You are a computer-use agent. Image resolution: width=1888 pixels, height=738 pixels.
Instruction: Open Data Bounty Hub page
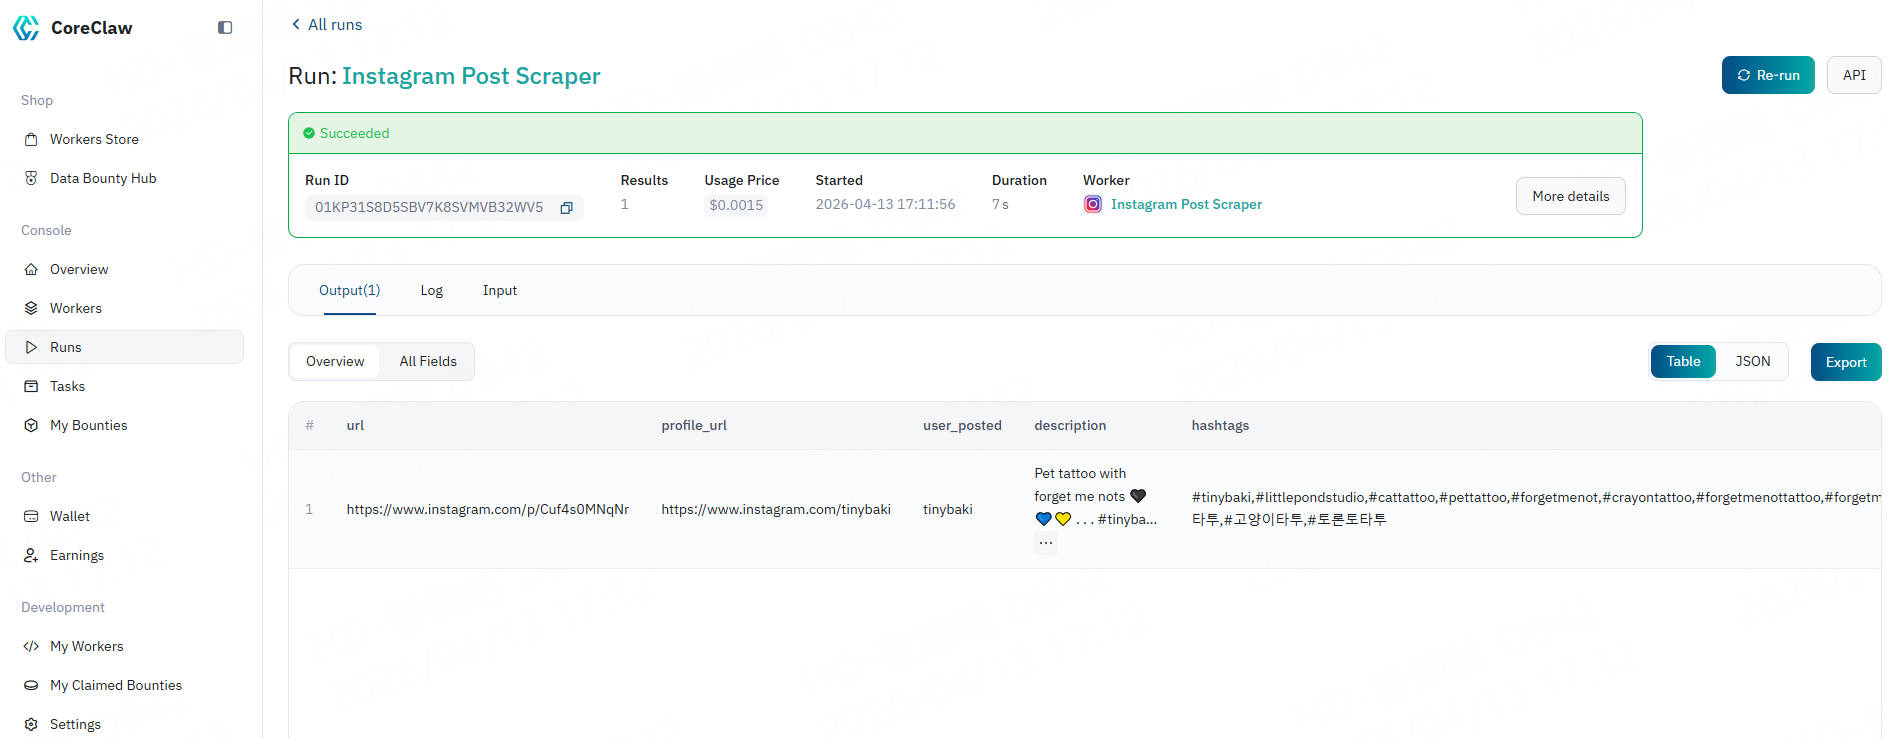click(x=103, y=178)
